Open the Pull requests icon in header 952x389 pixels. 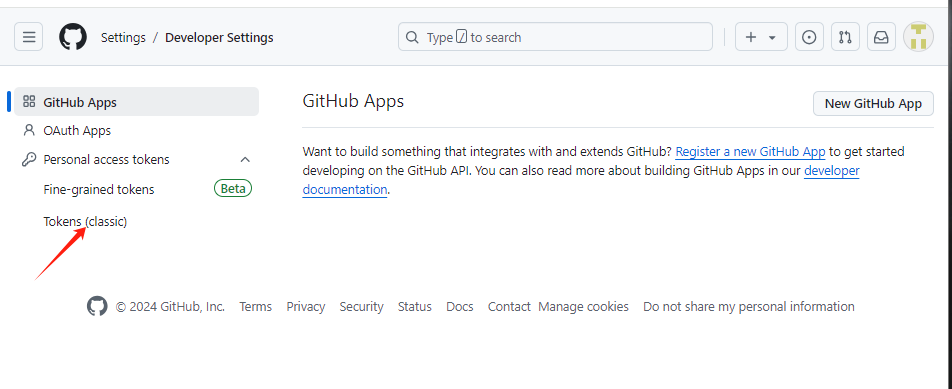coord(845,37)
